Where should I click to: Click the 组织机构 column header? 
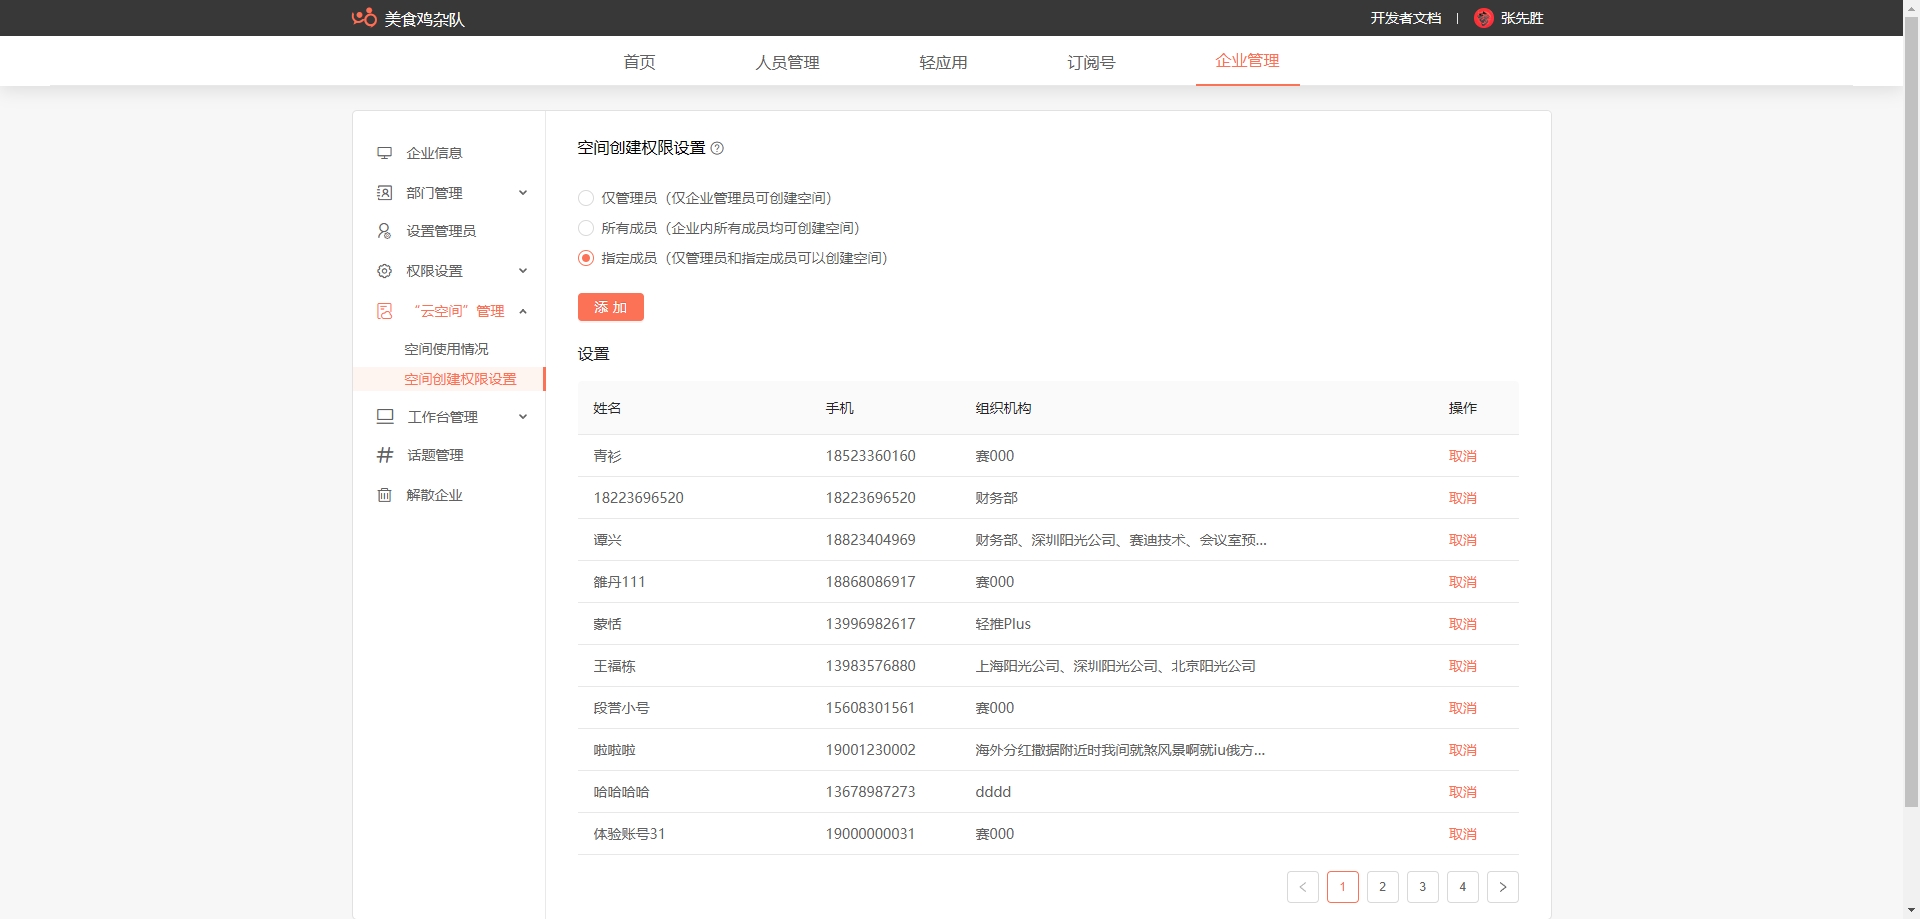(x=1003, y=408)
